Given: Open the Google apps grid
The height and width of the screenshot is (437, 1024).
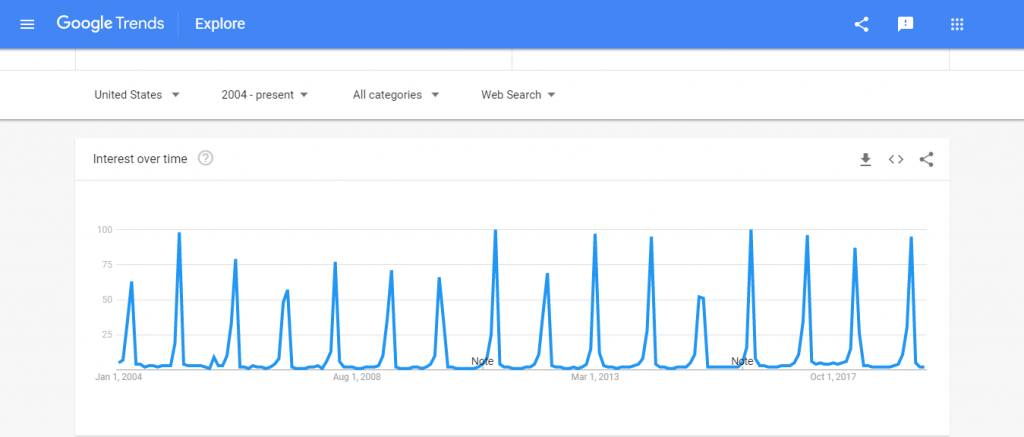Looking at the screenshot, I should coord(956,24).
